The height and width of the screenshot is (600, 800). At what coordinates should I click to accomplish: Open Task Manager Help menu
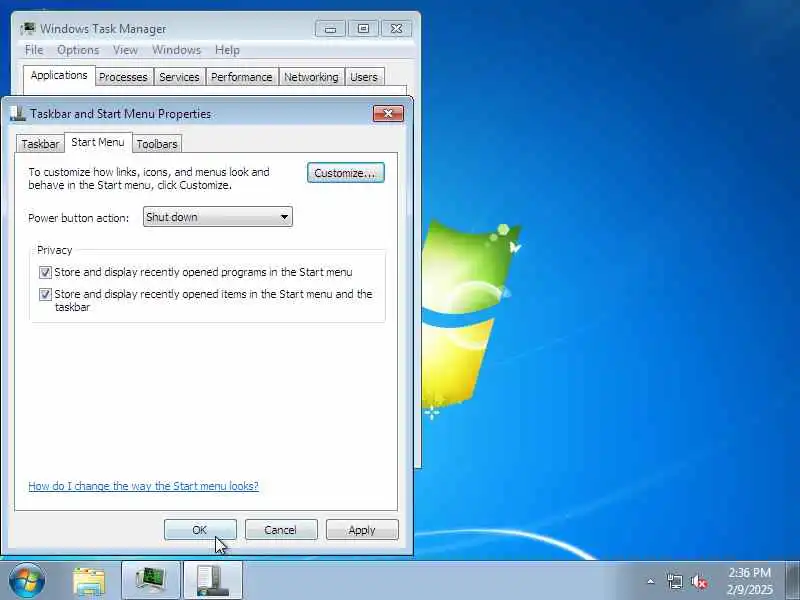coord(227,50)
